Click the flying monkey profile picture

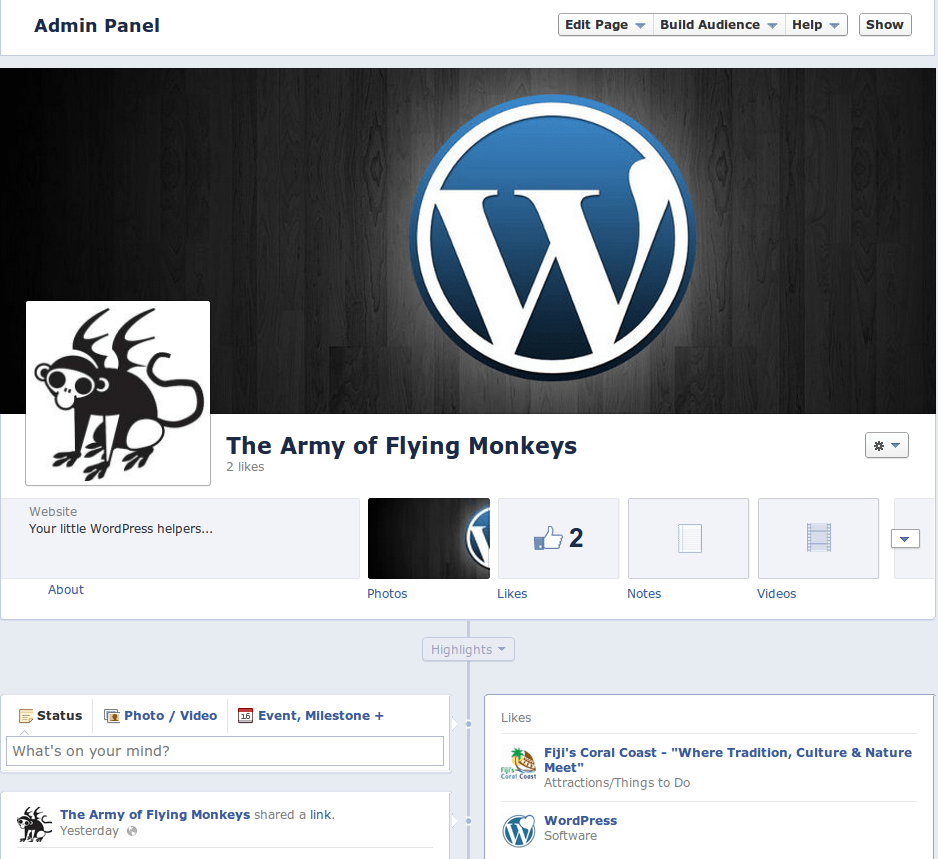tap(118, 393)
